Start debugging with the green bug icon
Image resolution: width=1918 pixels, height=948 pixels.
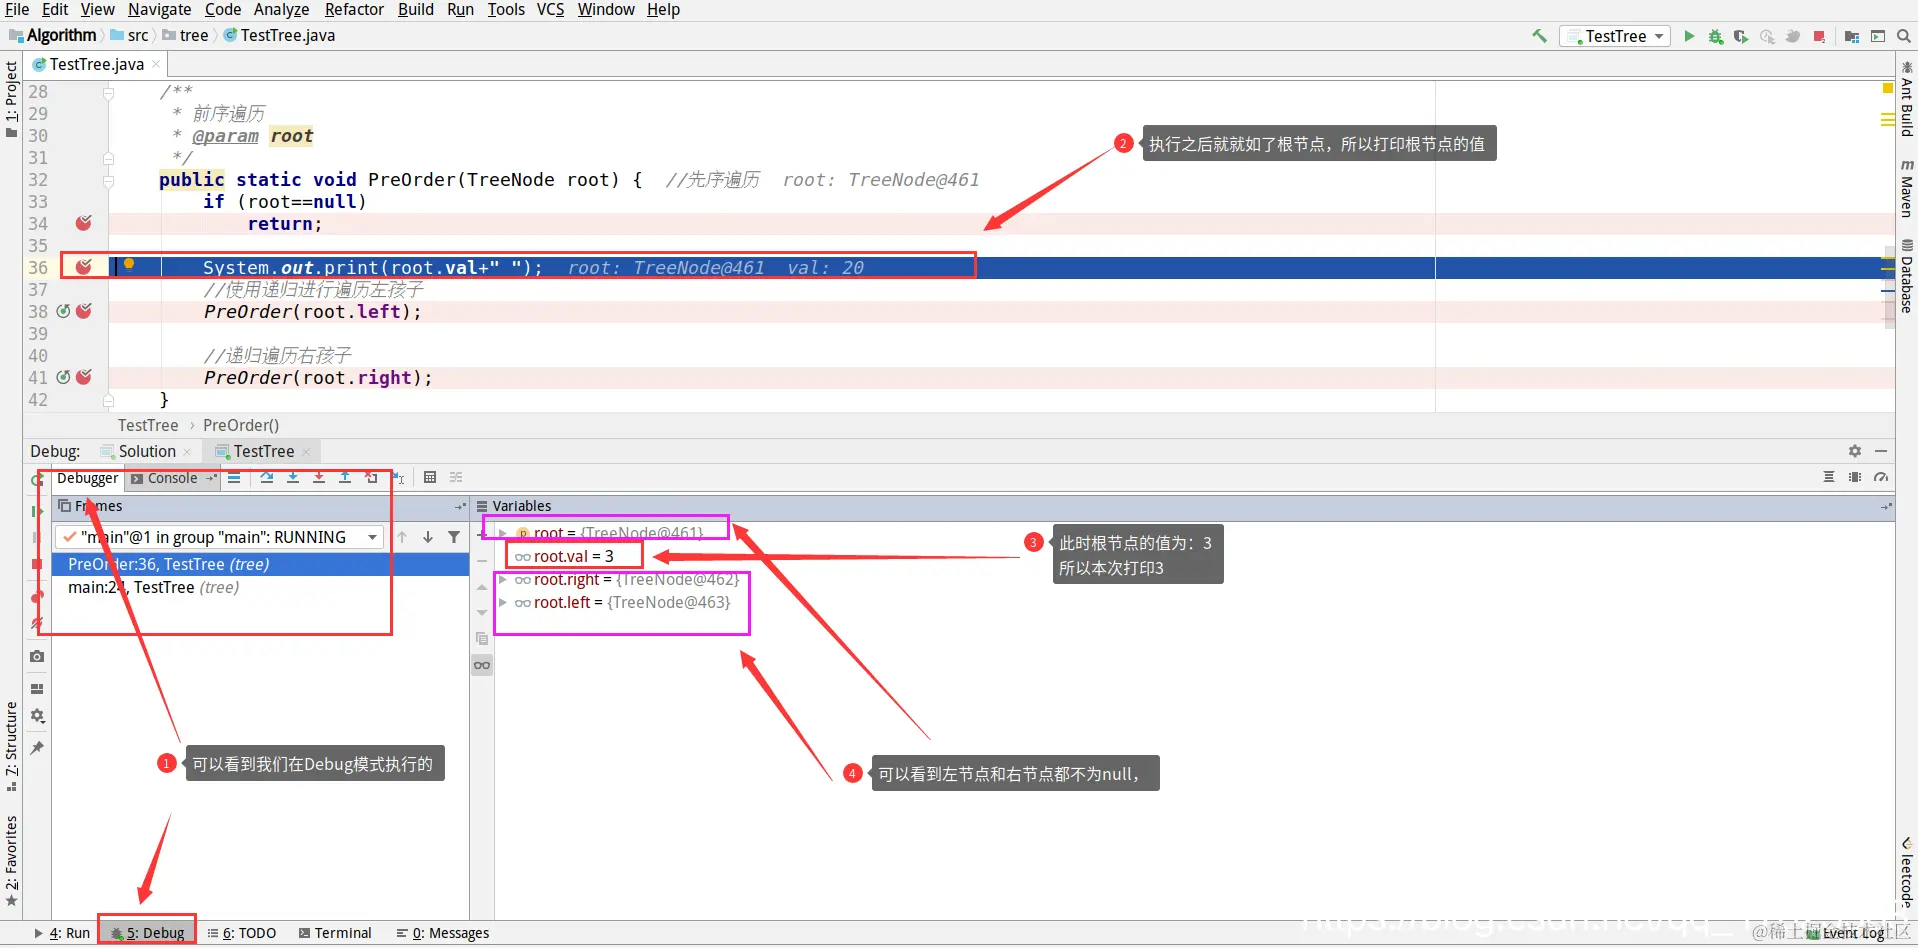[1715, 36]
